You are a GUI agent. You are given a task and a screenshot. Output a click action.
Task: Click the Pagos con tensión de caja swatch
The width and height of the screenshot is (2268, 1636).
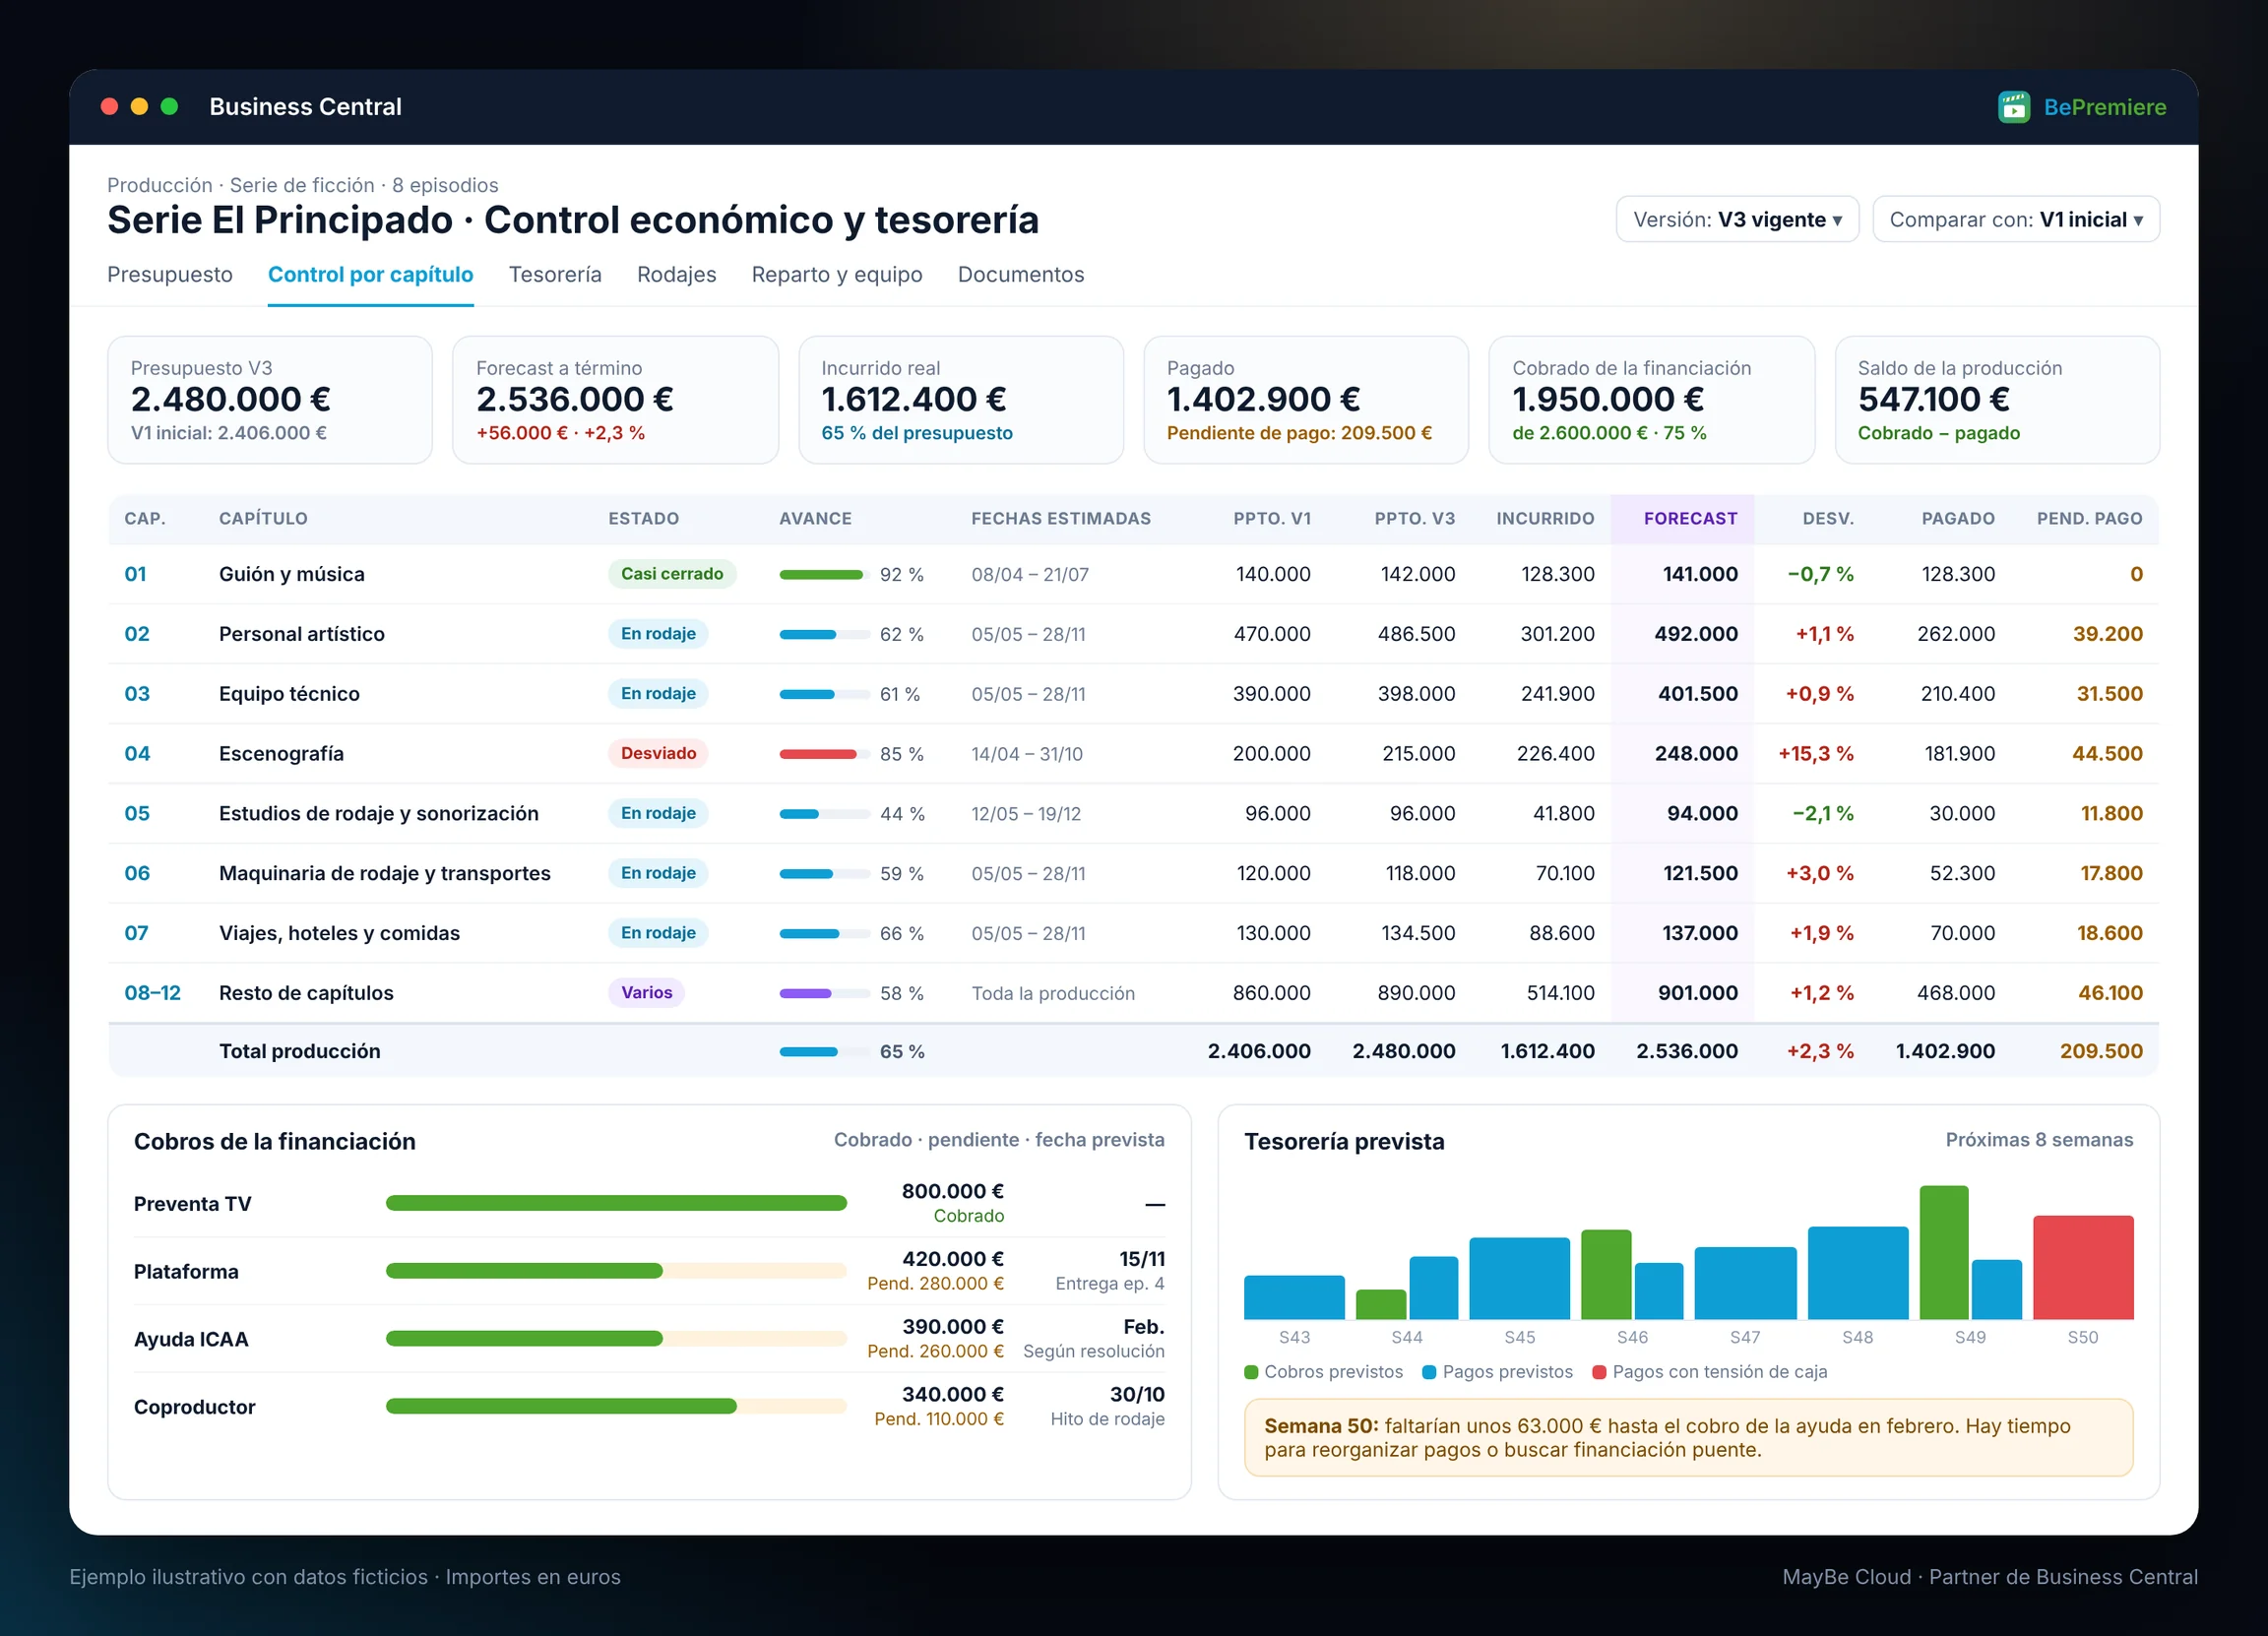(x=1599, y=1372)
